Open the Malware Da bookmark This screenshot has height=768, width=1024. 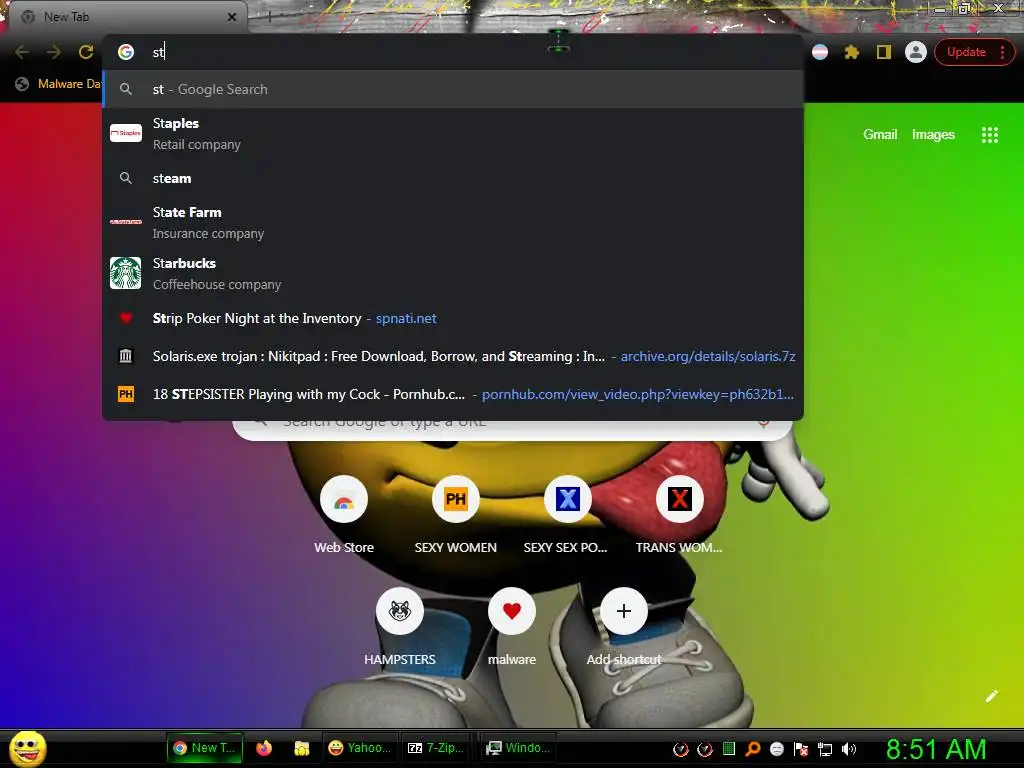point(59,84)
